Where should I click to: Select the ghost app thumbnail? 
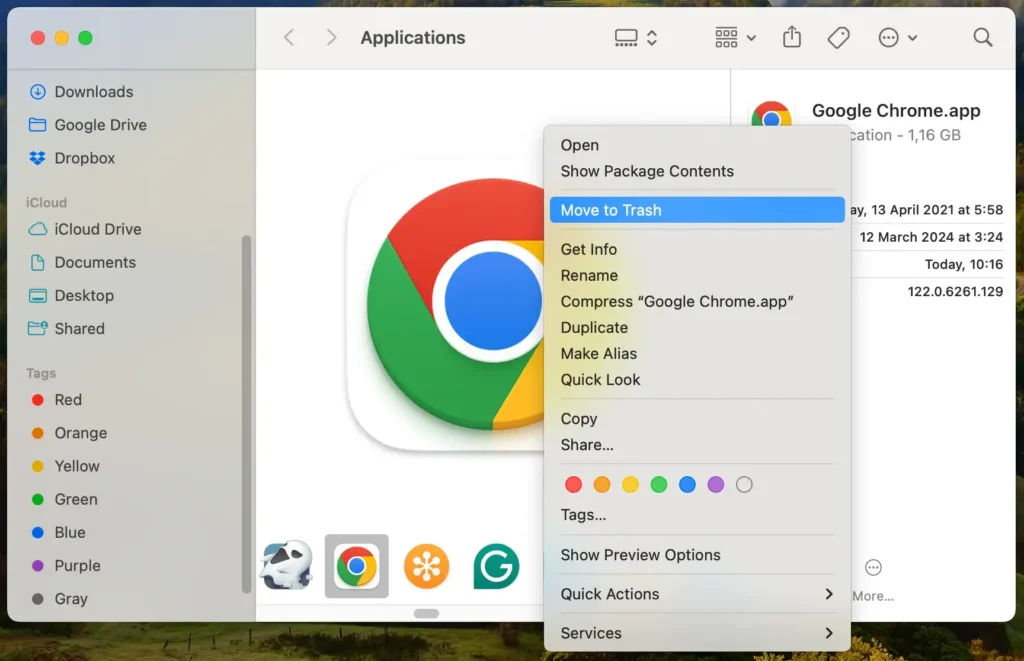pyautogui.click(x=287, y=566)
